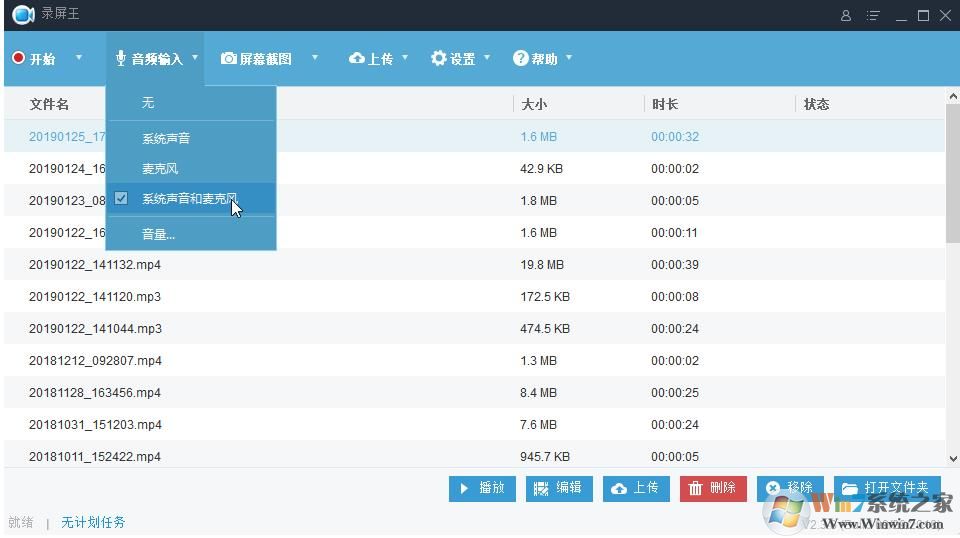Click size cell 945.7 KB

pos(545,457)
